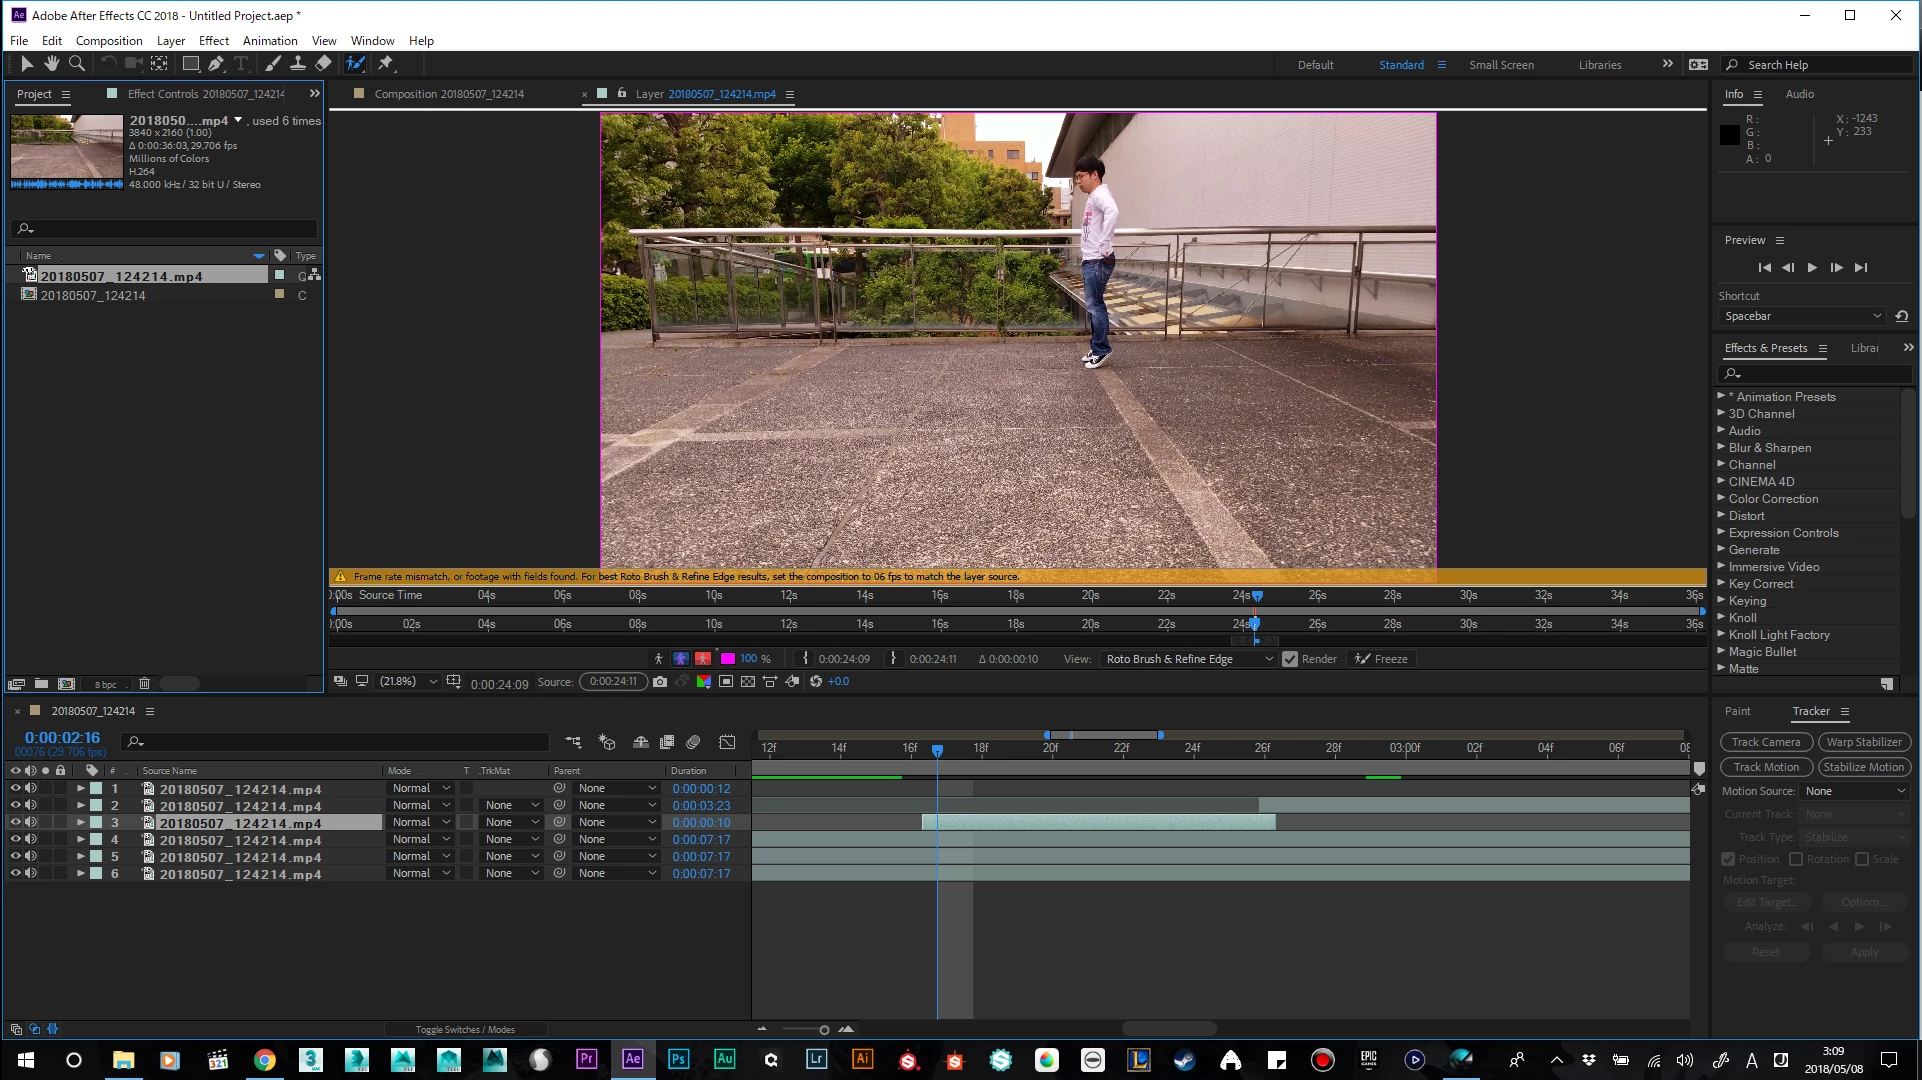The height and width of the screenshot is (1080, 1922).
Task: Select the Brush tool in toolbar
Action: tap(272, 64)
